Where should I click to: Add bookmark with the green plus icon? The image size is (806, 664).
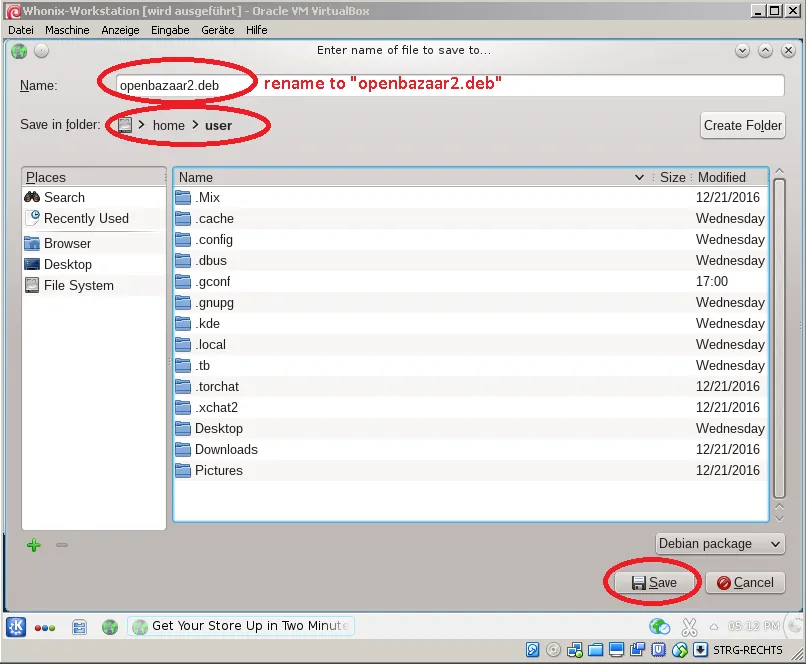click(x=33, y=545)
